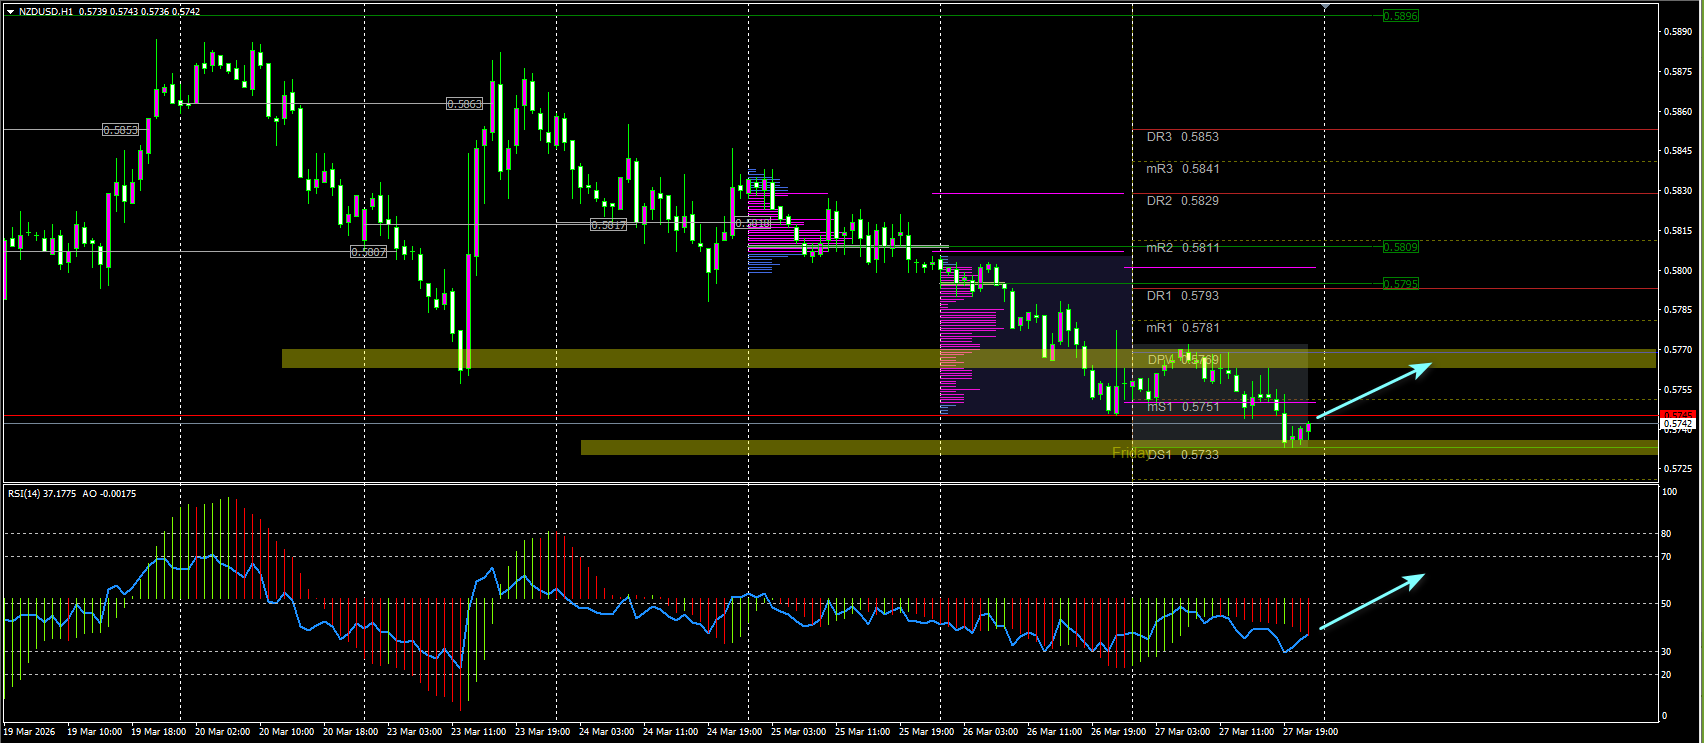Select the 0.5725 price scale label
This screenshot has width=1704, height=743.
1678,469
